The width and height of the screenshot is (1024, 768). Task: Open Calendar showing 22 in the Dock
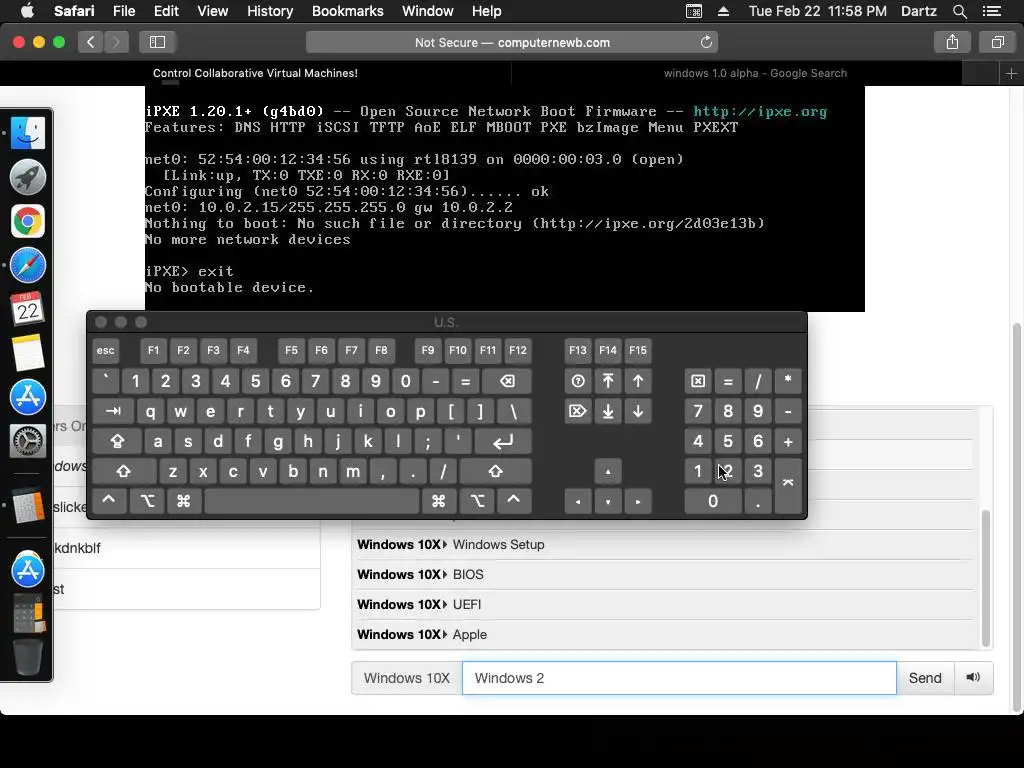tap(27, 309)
